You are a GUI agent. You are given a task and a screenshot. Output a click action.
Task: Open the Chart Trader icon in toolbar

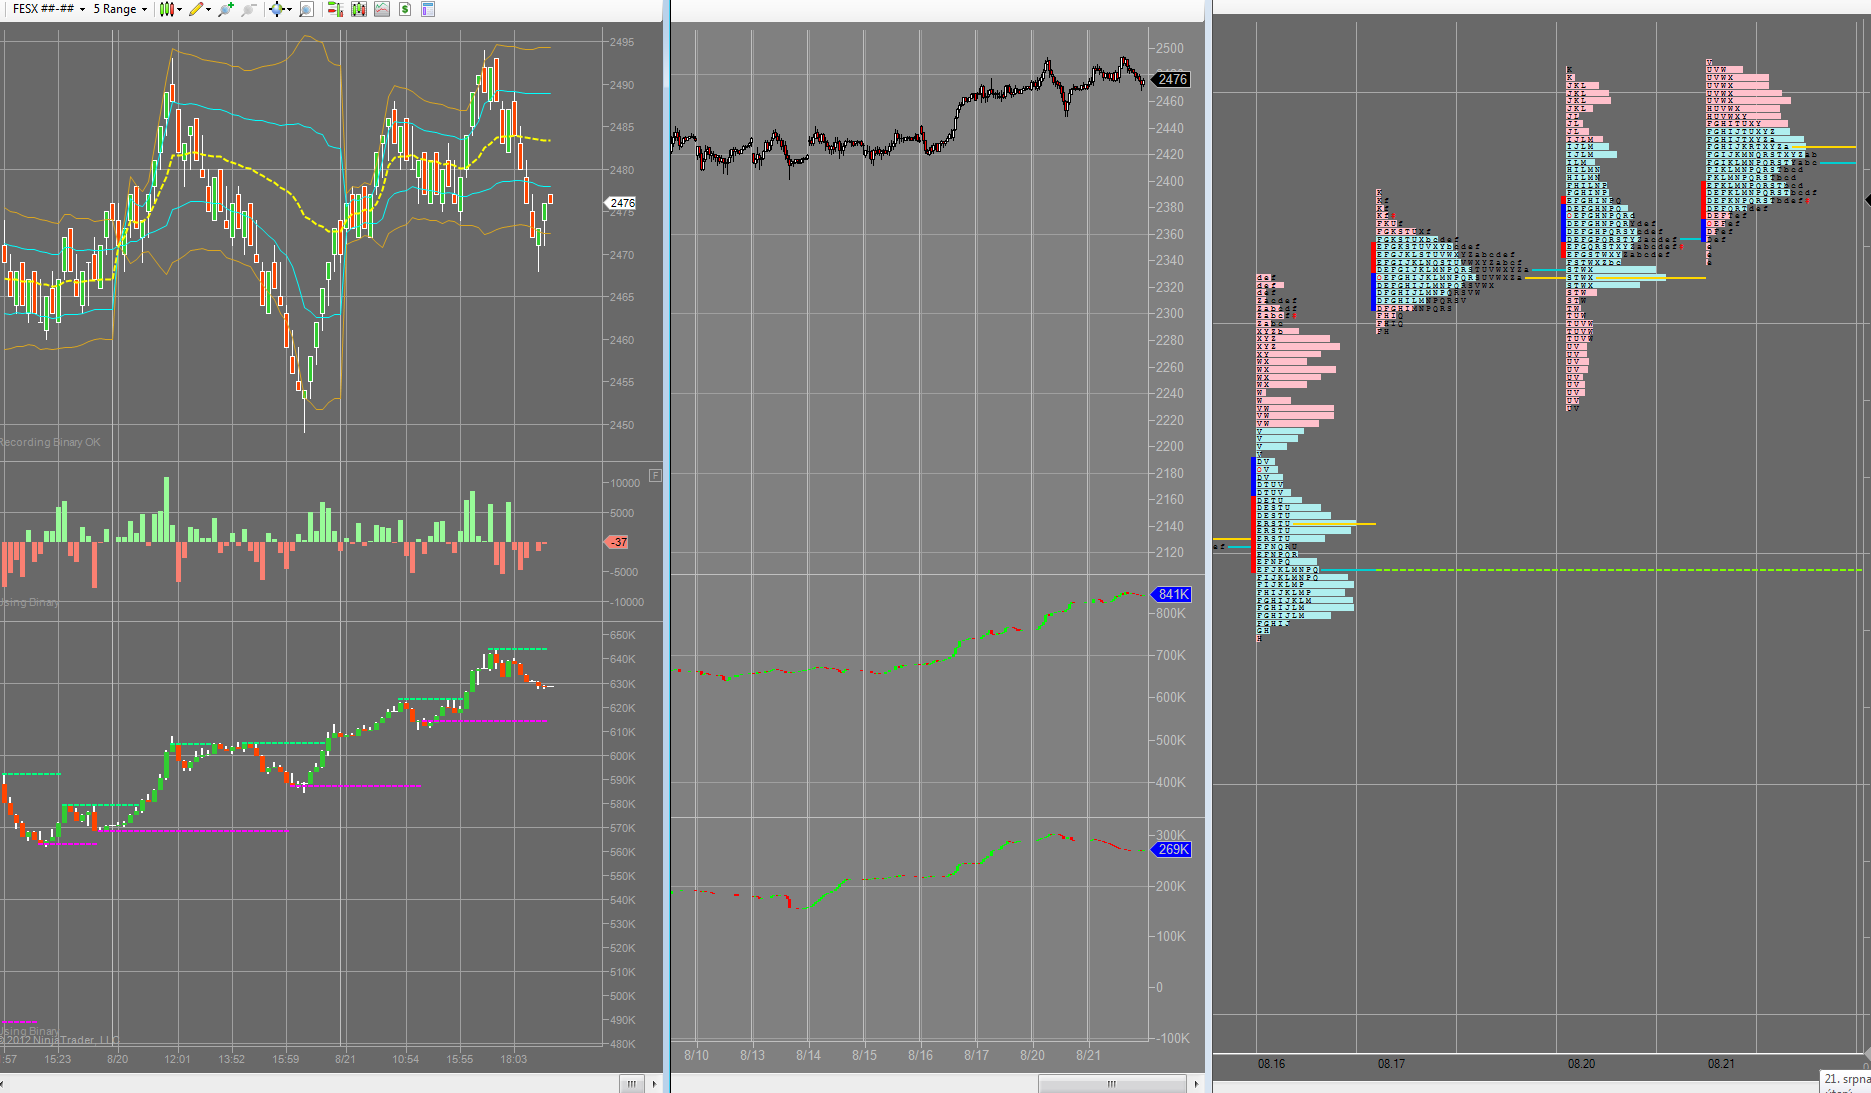click(335, 9)
